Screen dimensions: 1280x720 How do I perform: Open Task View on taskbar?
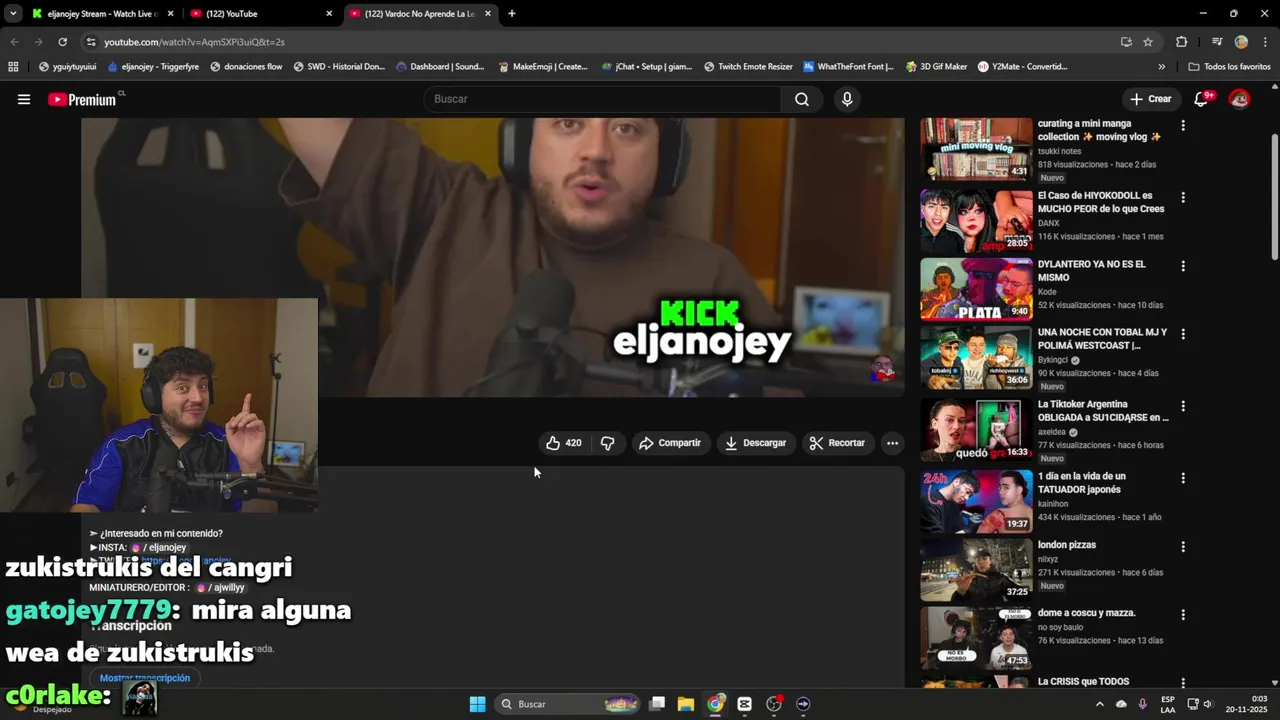[x=657, y=704]
